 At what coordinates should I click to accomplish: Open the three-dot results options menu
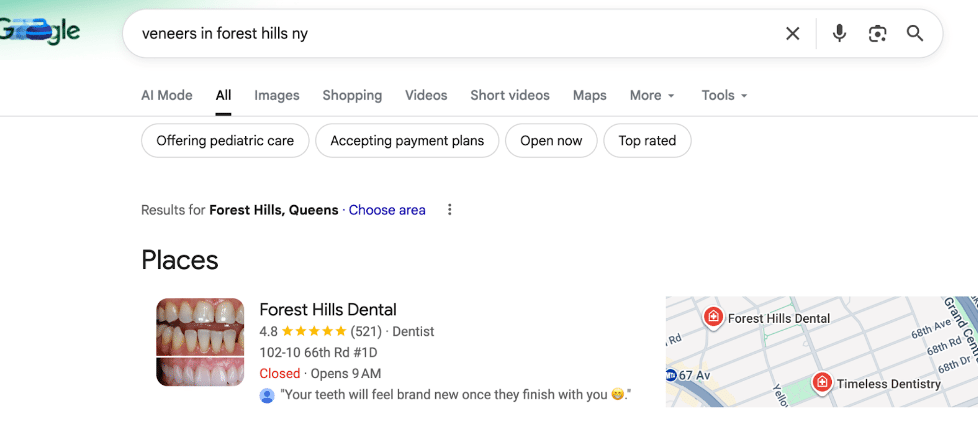pyautogui.click(x=450, y=210)
